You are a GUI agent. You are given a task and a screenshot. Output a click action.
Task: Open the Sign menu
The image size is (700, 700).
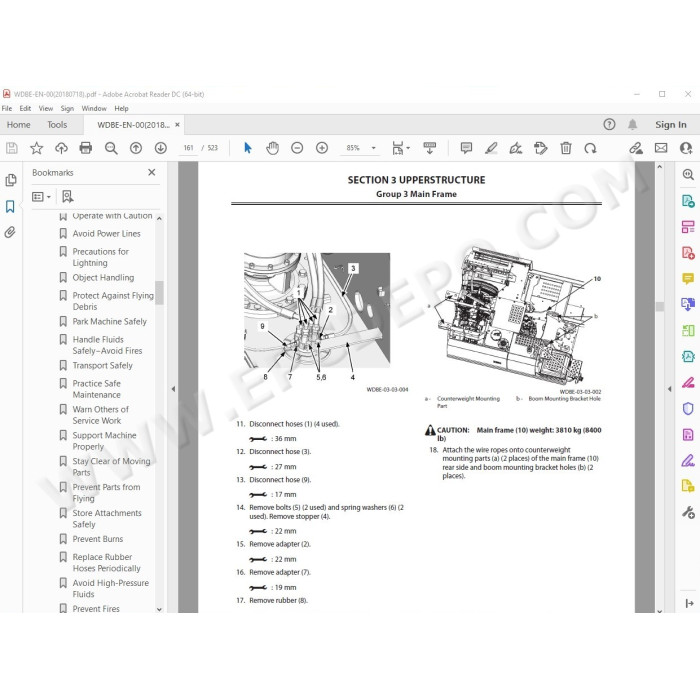[67, 108]
